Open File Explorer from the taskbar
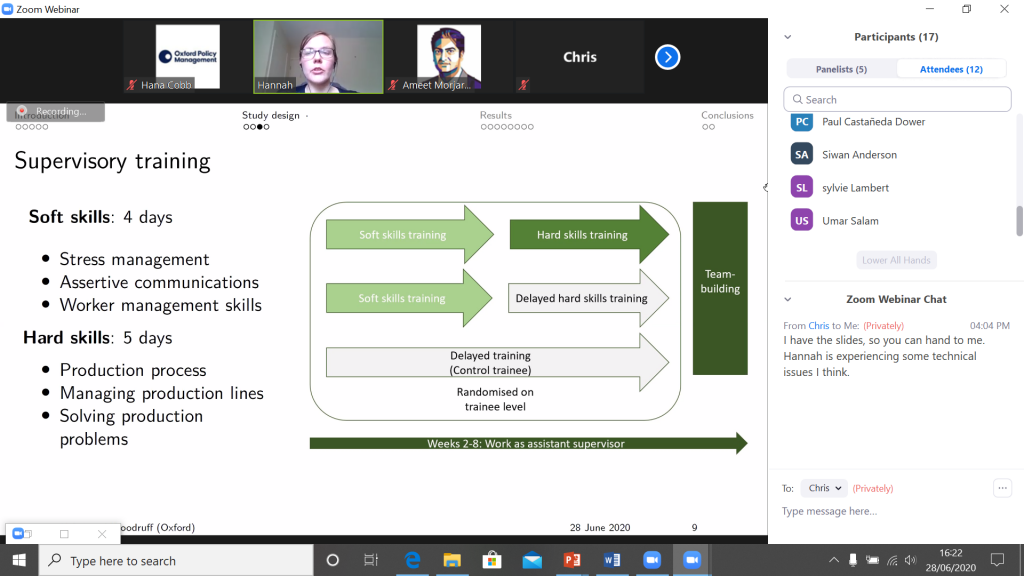This screenshot has height=576, width=1024. pyautogui.click(x=452, y=560)
